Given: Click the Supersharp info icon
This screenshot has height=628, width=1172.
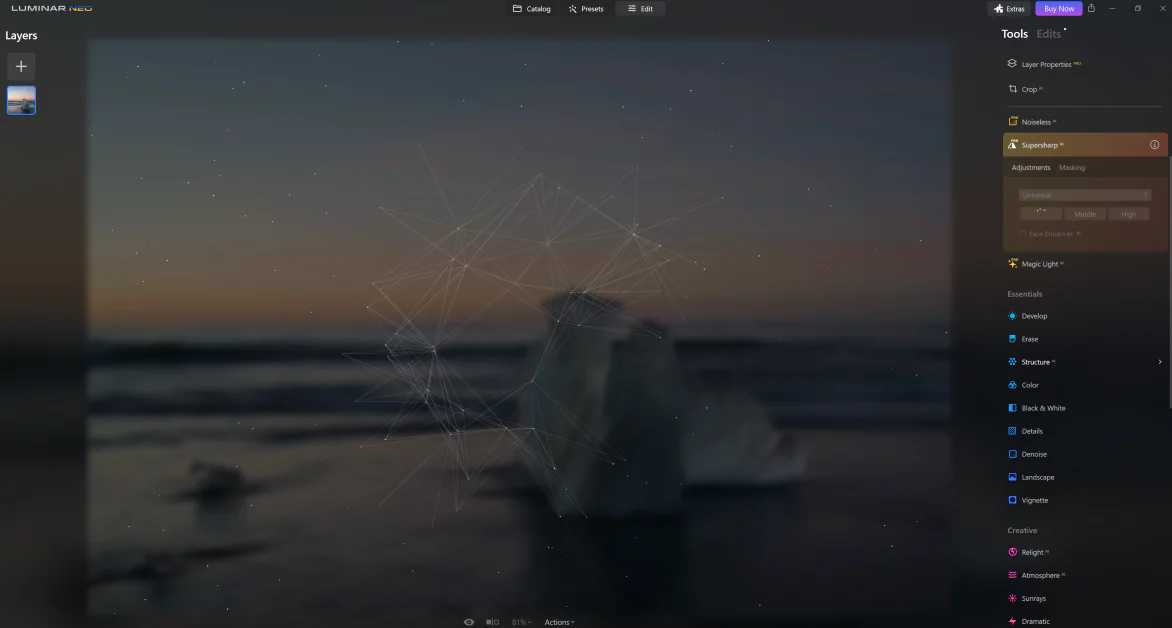Looking at the screenshot, I should 1154,145.
